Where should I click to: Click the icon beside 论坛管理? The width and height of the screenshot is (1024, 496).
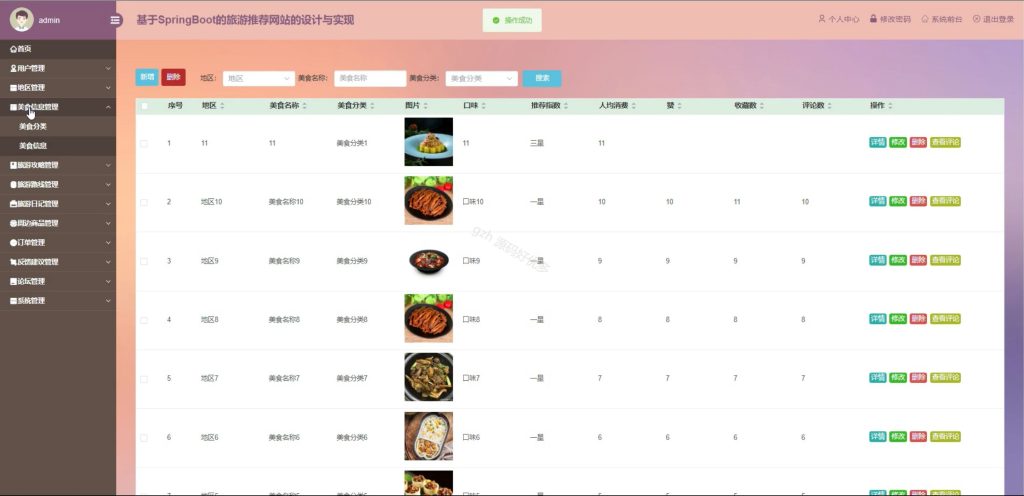(13, 281)
